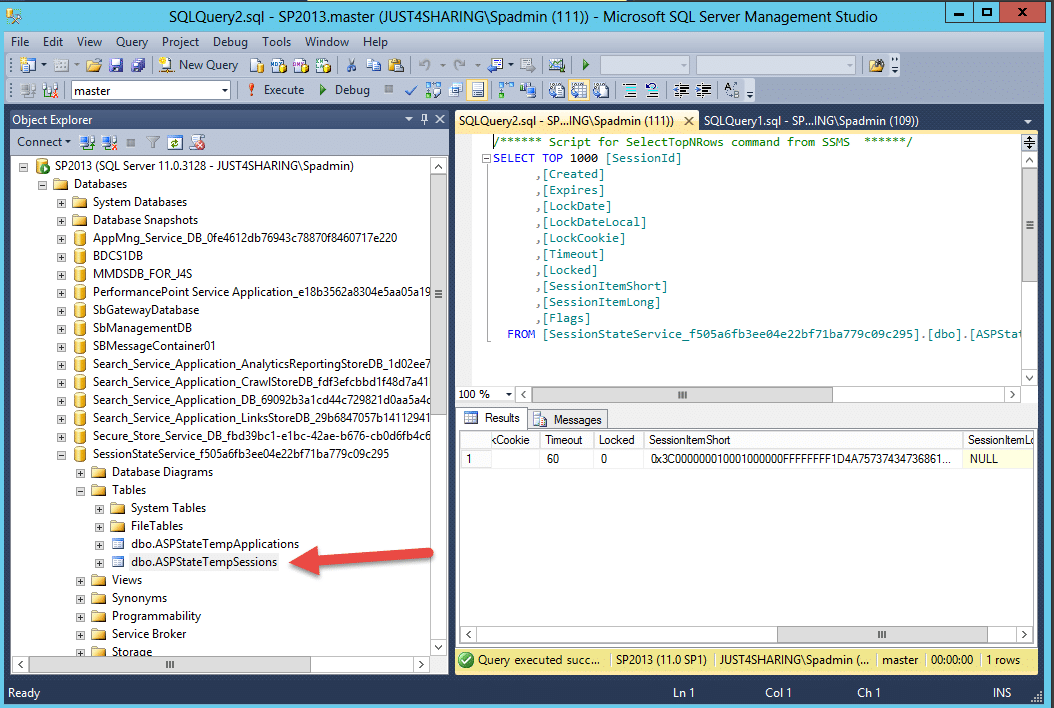Refresh the Object Explorer tree
This screenshot has width=1054, height=708.
pos(175,143)
